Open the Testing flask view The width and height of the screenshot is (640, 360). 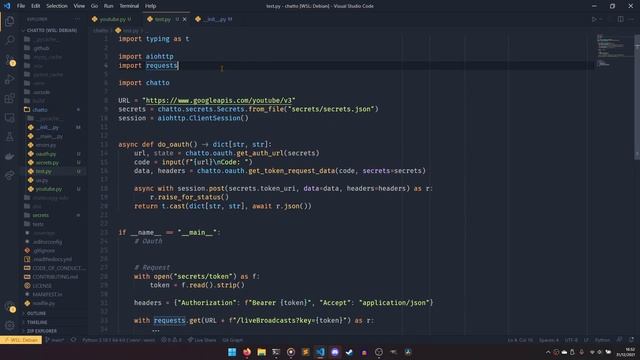10,137
